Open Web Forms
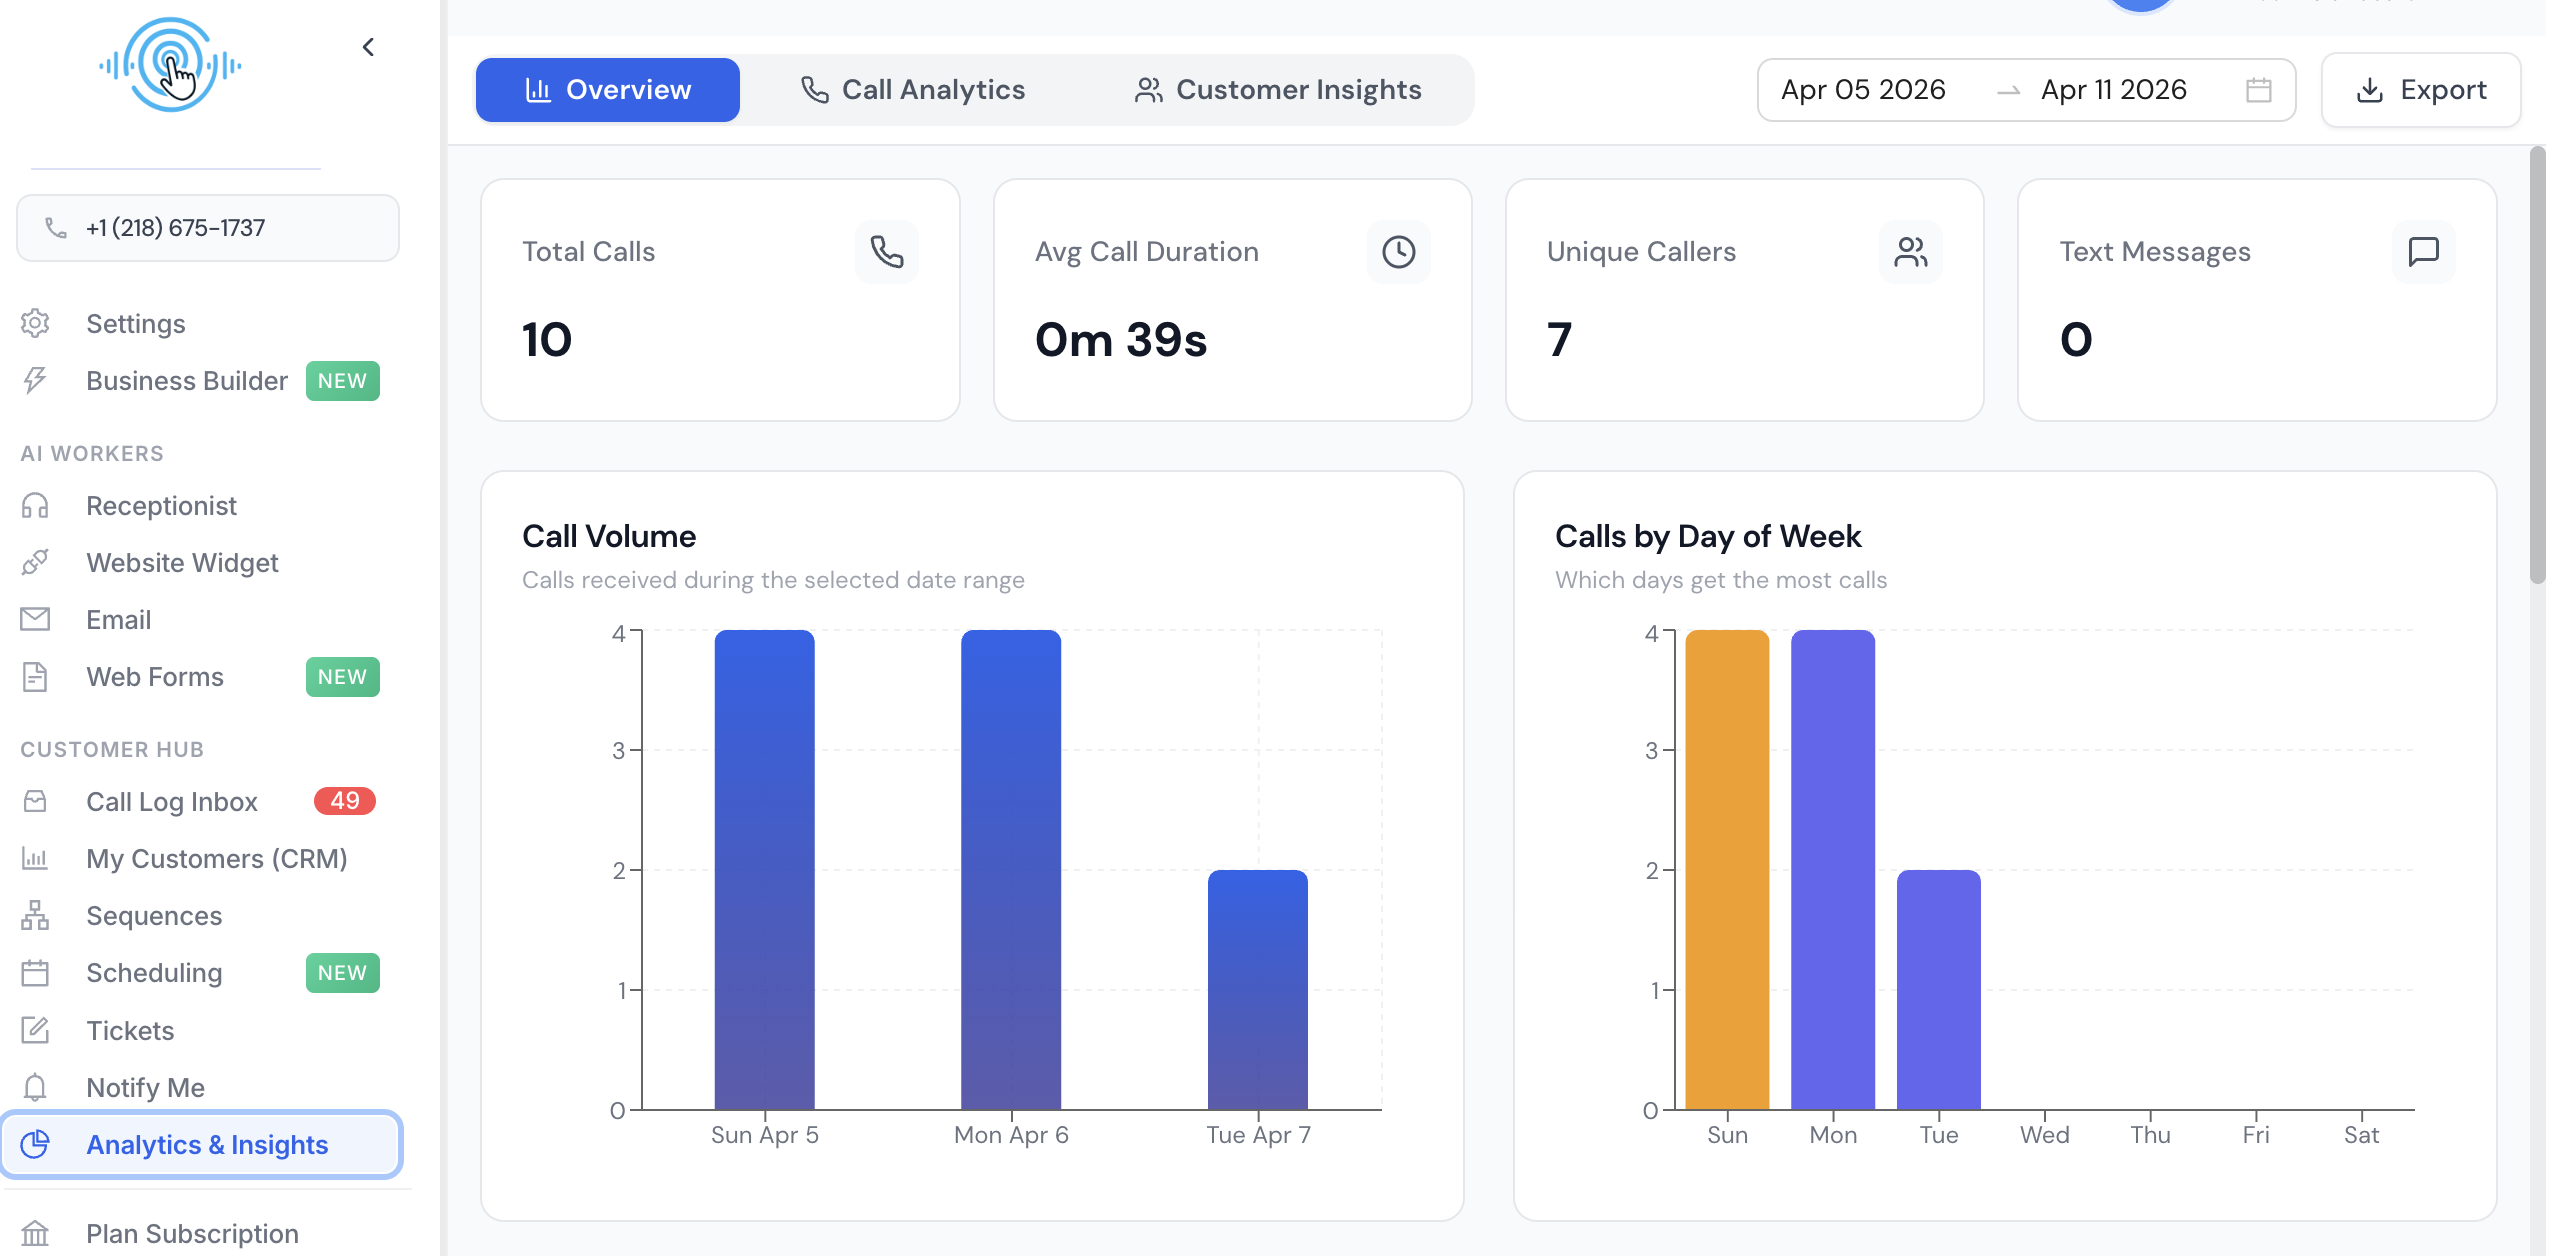The image size is (2562, 1256). [155, 677]
